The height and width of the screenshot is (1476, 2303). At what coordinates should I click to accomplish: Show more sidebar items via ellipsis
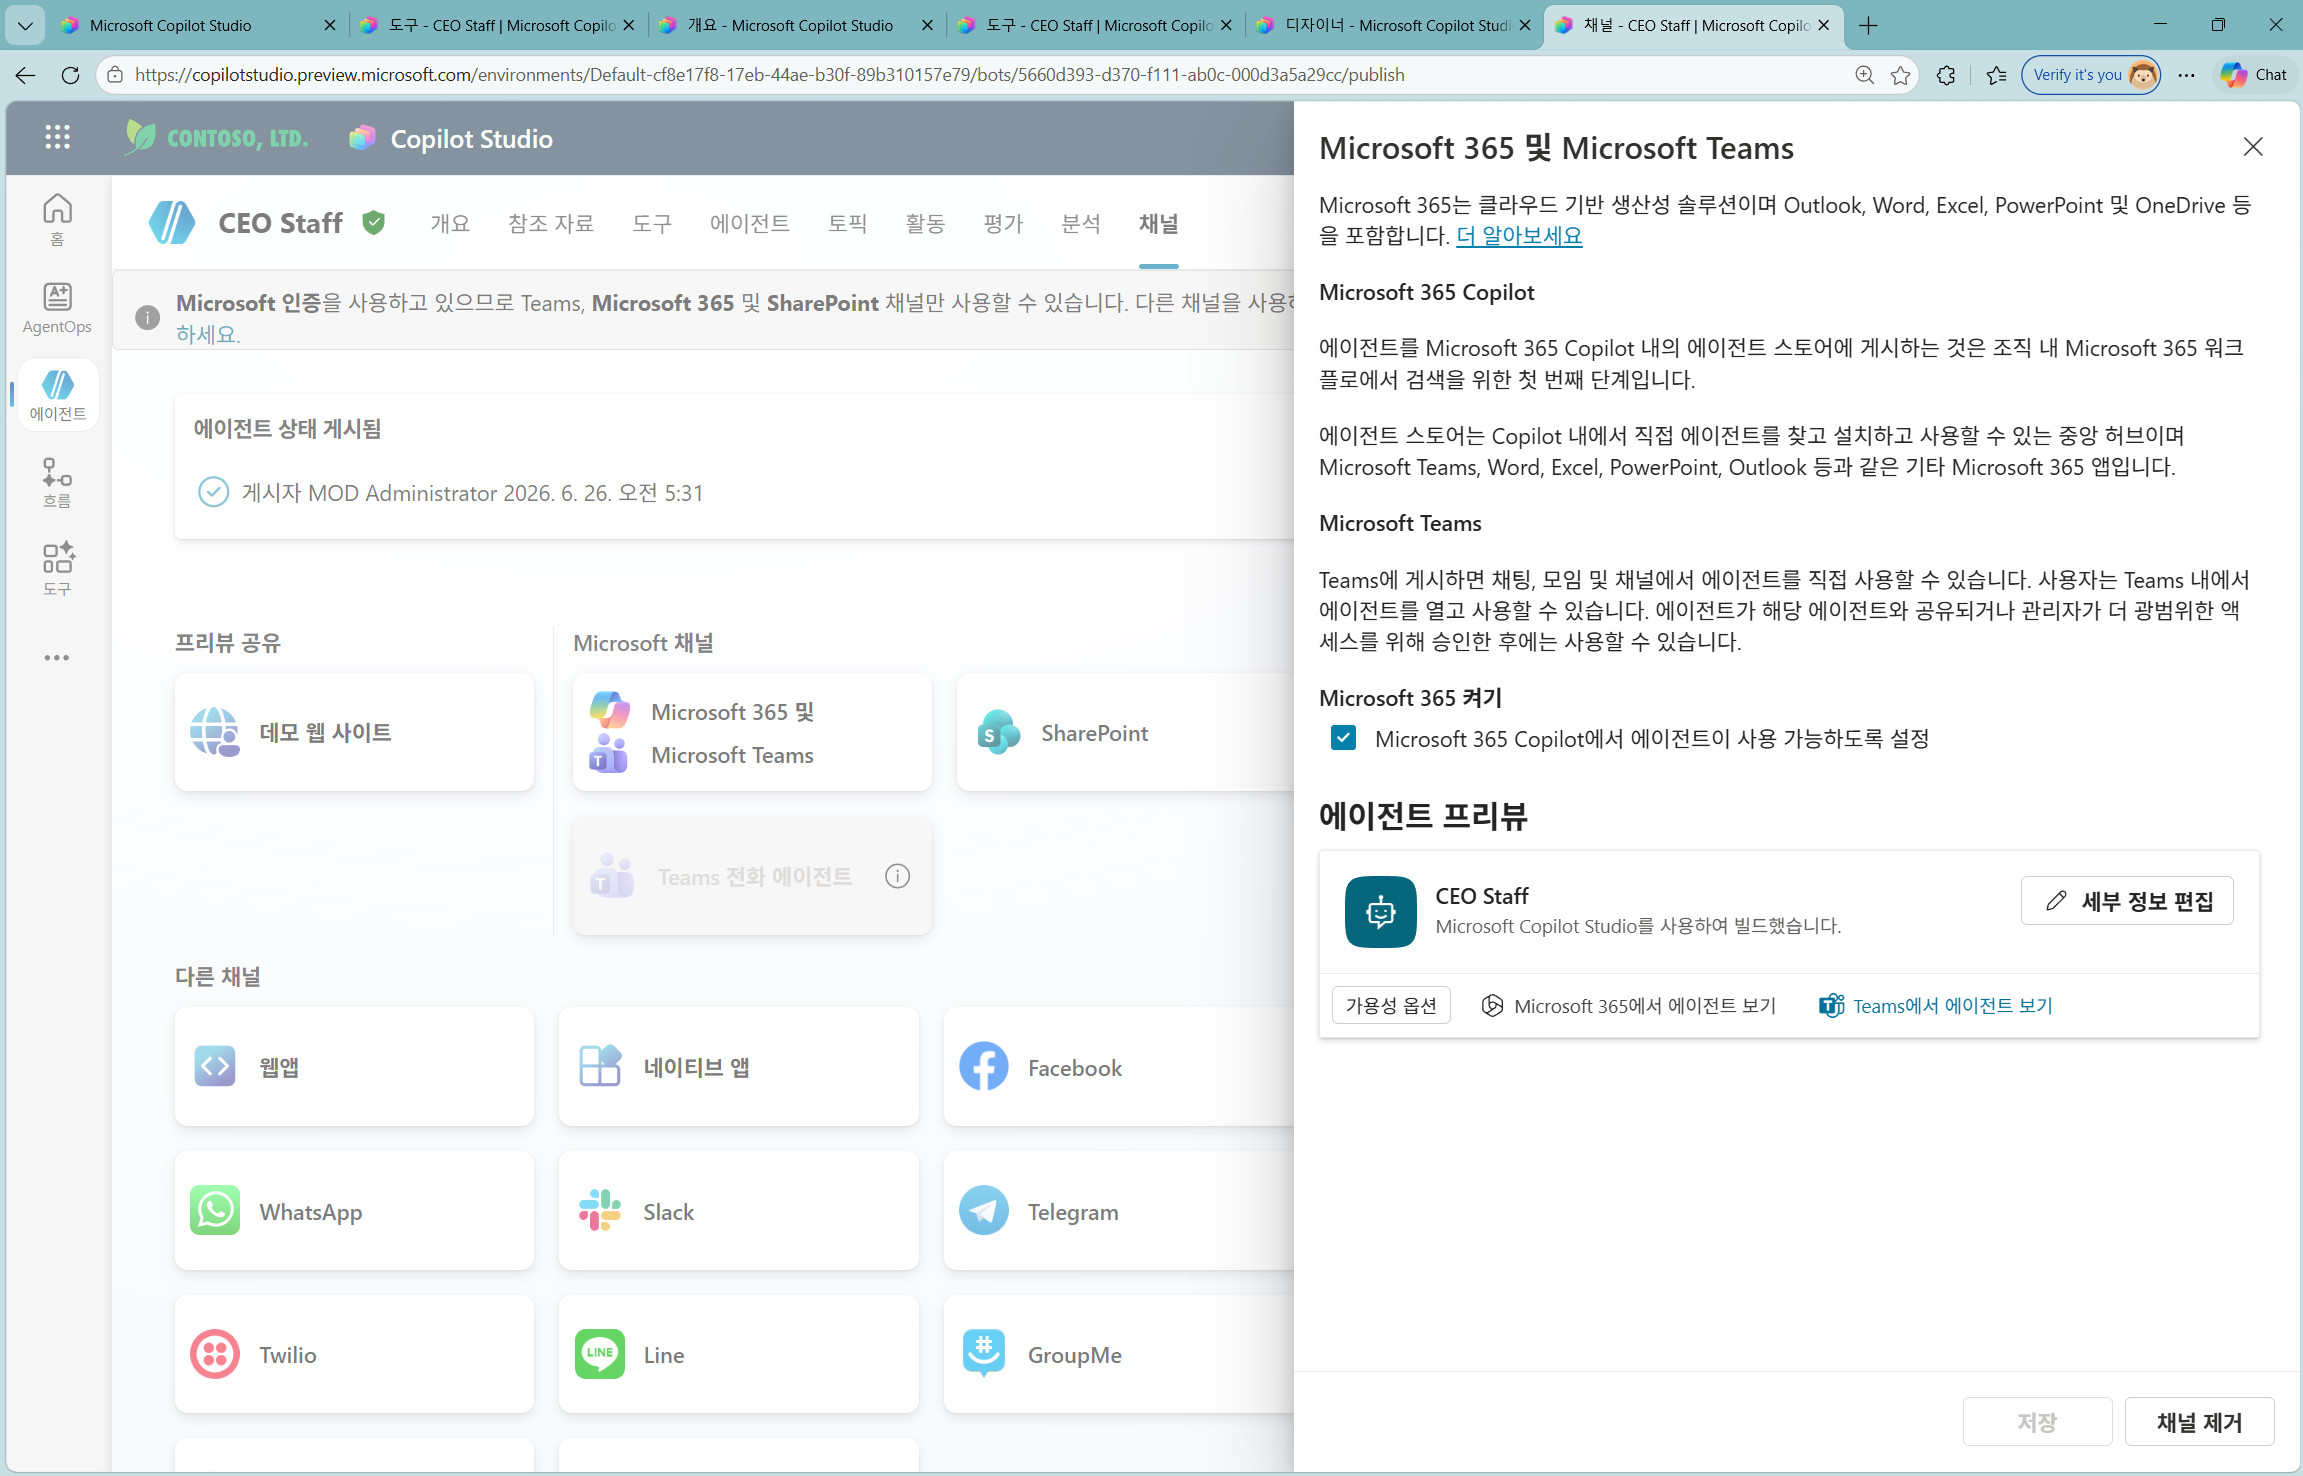pos(57,657)
